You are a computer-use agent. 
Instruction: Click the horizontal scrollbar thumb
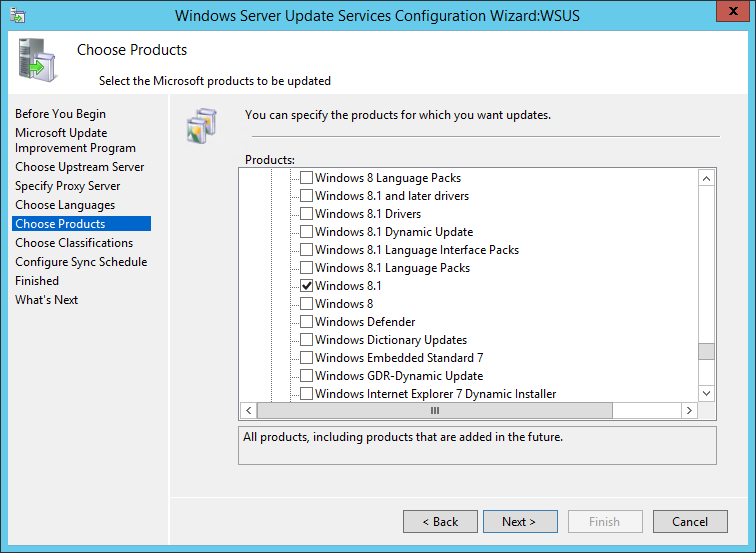tap(435, 410)
